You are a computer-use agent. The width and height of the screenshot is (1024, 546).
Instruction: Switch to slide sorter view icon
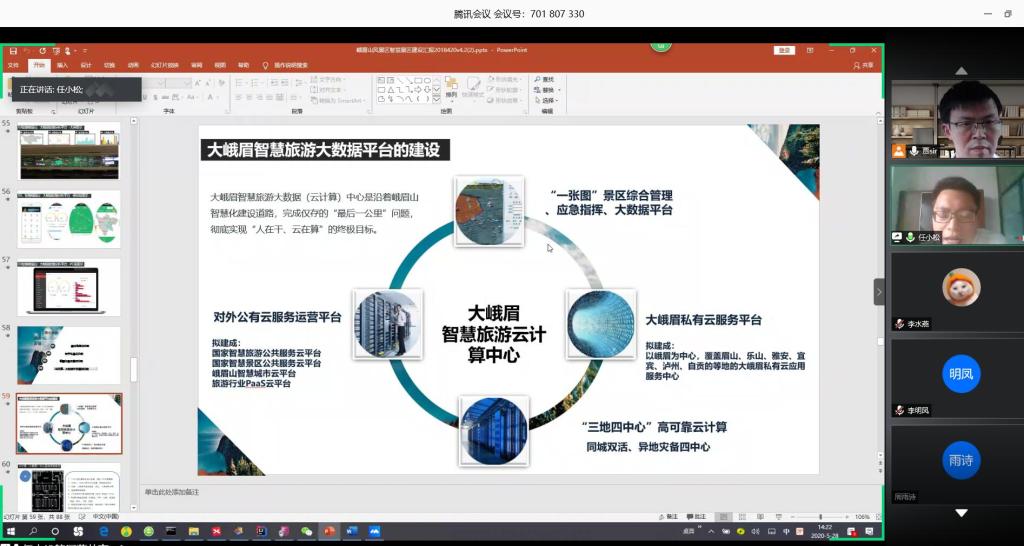tap(741, 517)
